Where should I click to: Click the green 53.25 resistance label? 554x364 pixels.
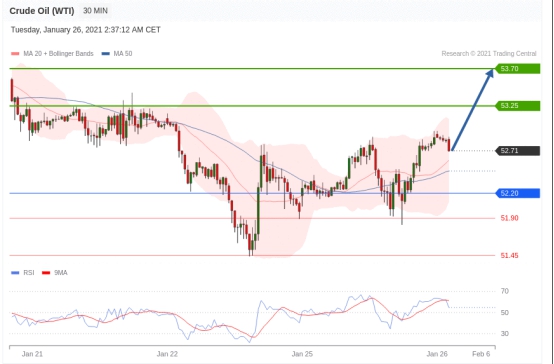coord(518,106)
